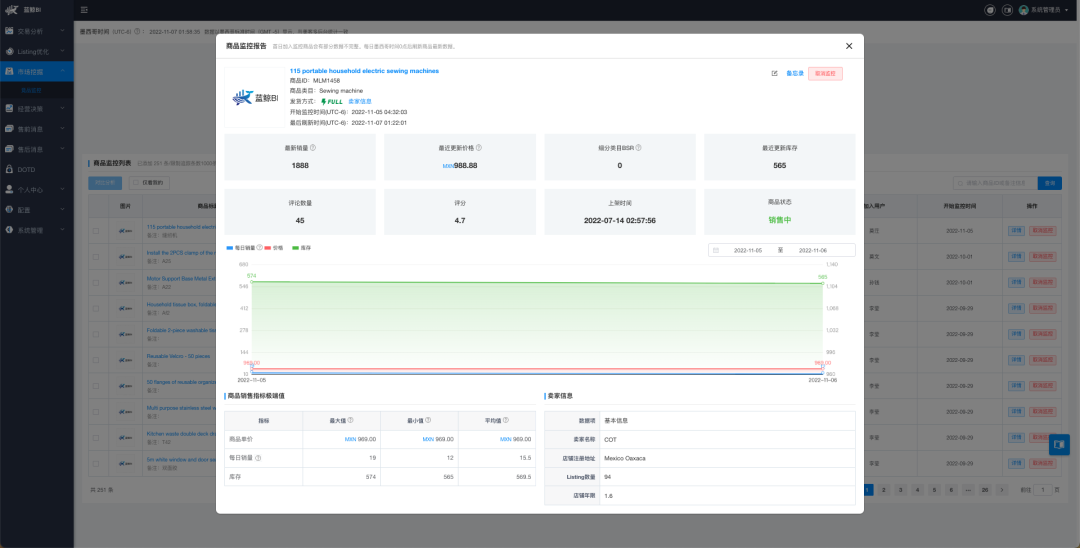1080x548 pixels.
Task: Toggle the 仅看我的 checkbox
Action: tap(135, 183)
